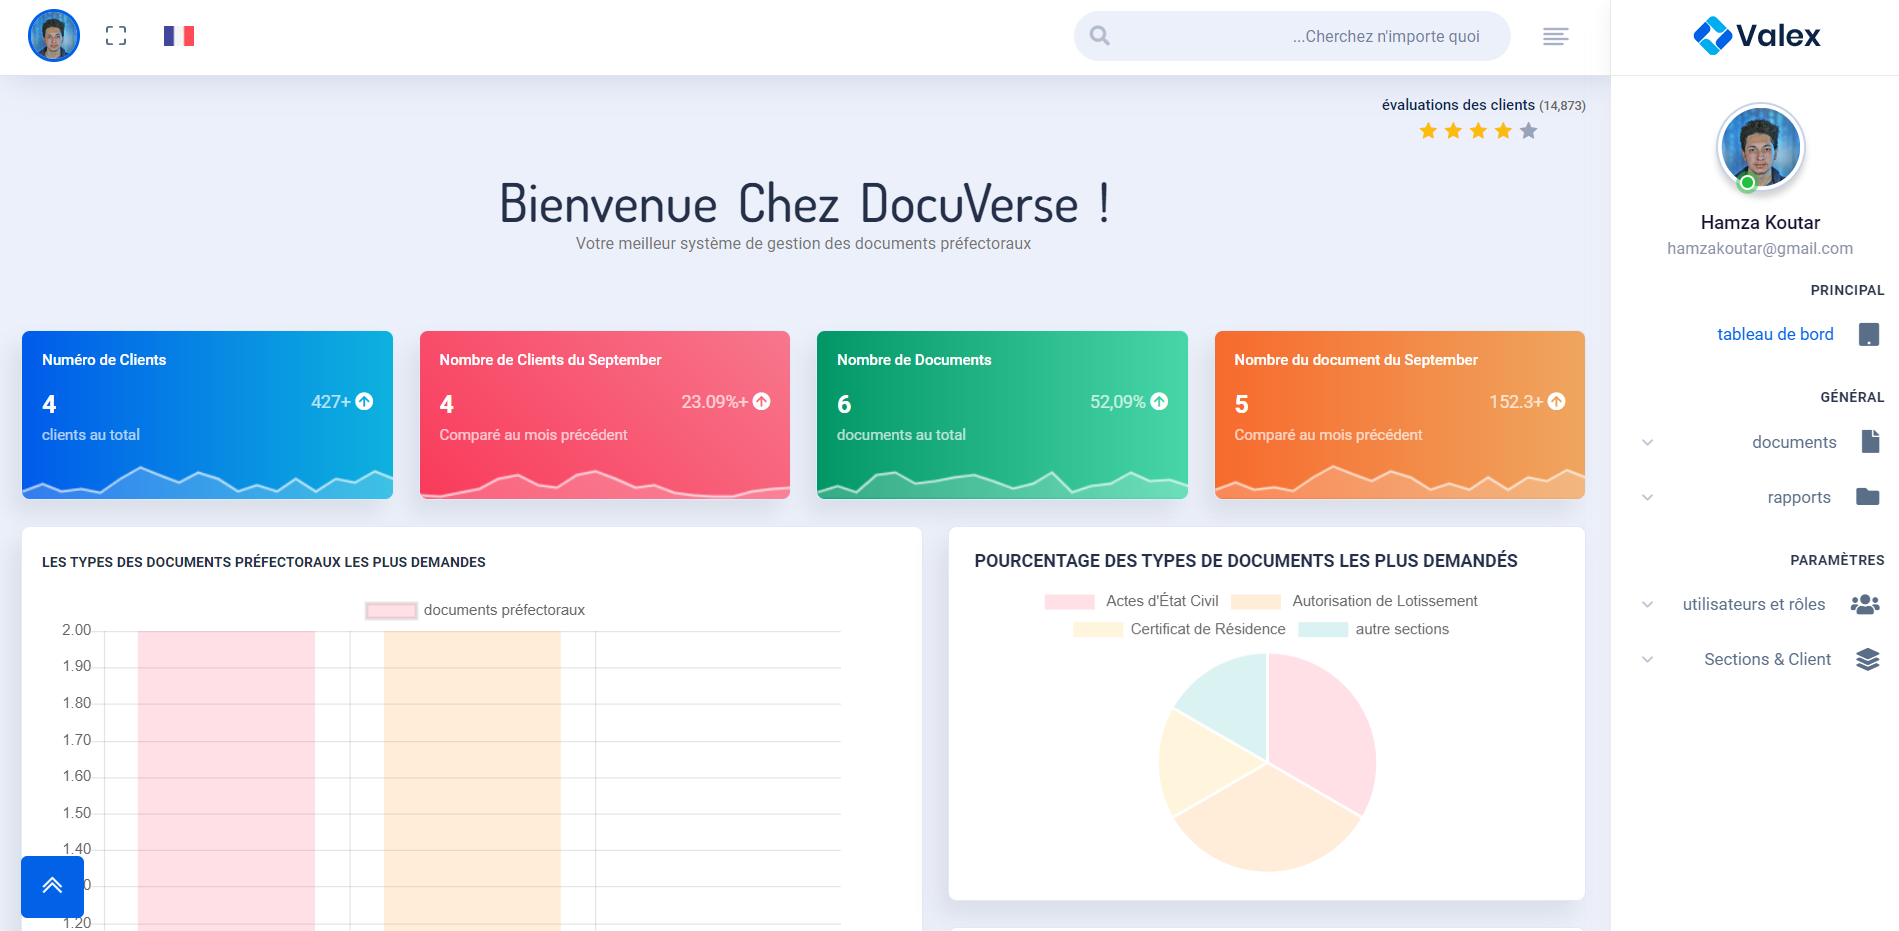The width and height of the screenshot is (1899, 931).
Task: Click the orange bar in bar chart
Action: pos(472,780)
